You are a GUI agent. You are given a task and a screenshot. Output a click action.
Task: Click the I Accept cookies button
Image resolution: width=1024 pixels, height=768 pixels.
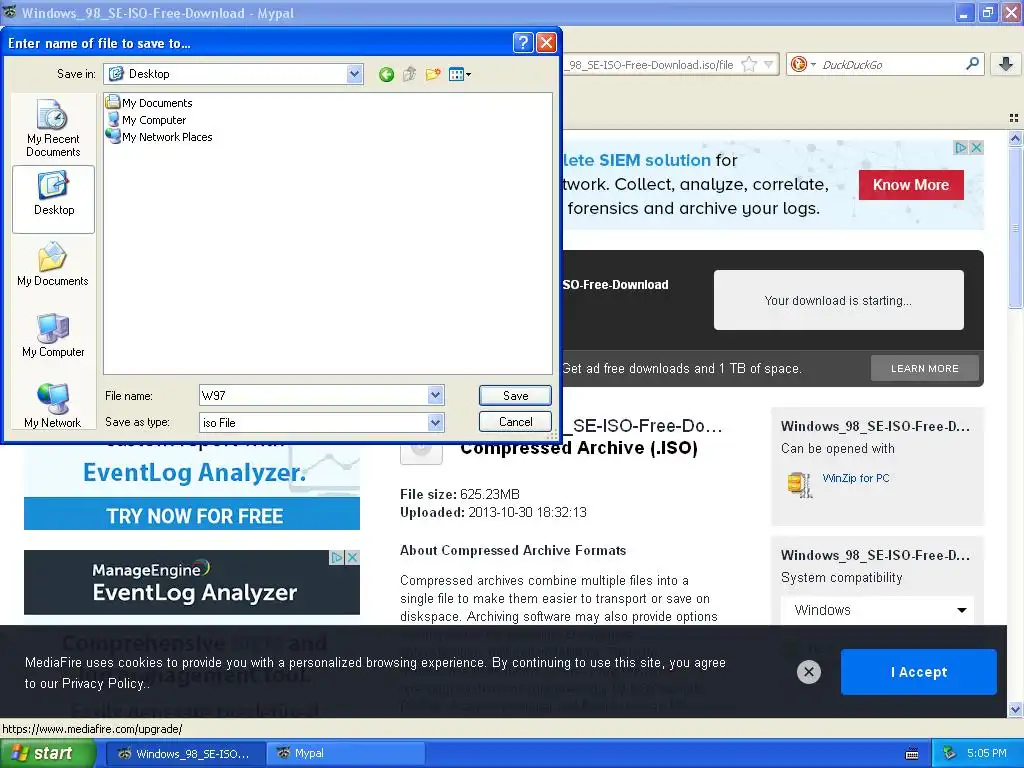(919, 672)
